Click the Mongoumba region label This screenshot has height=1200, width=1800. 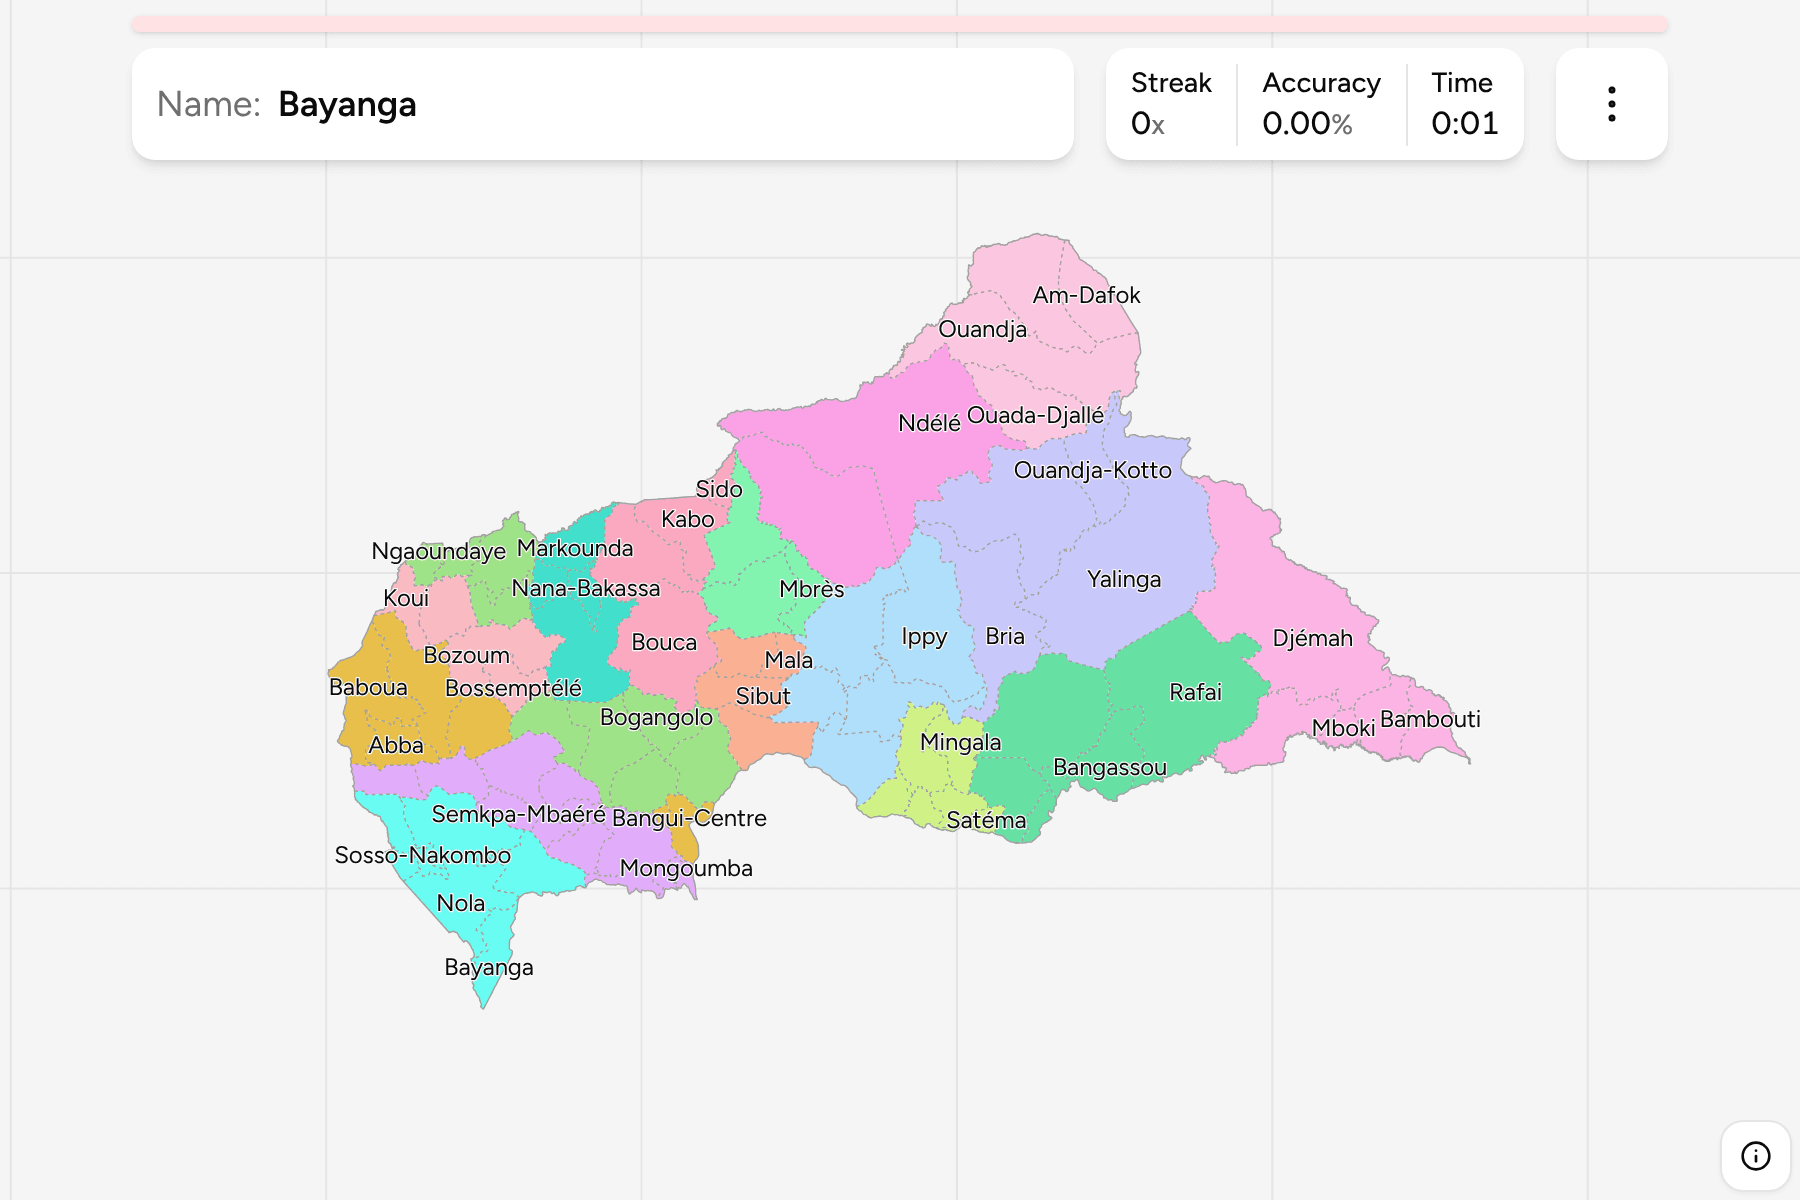[686, 868]
